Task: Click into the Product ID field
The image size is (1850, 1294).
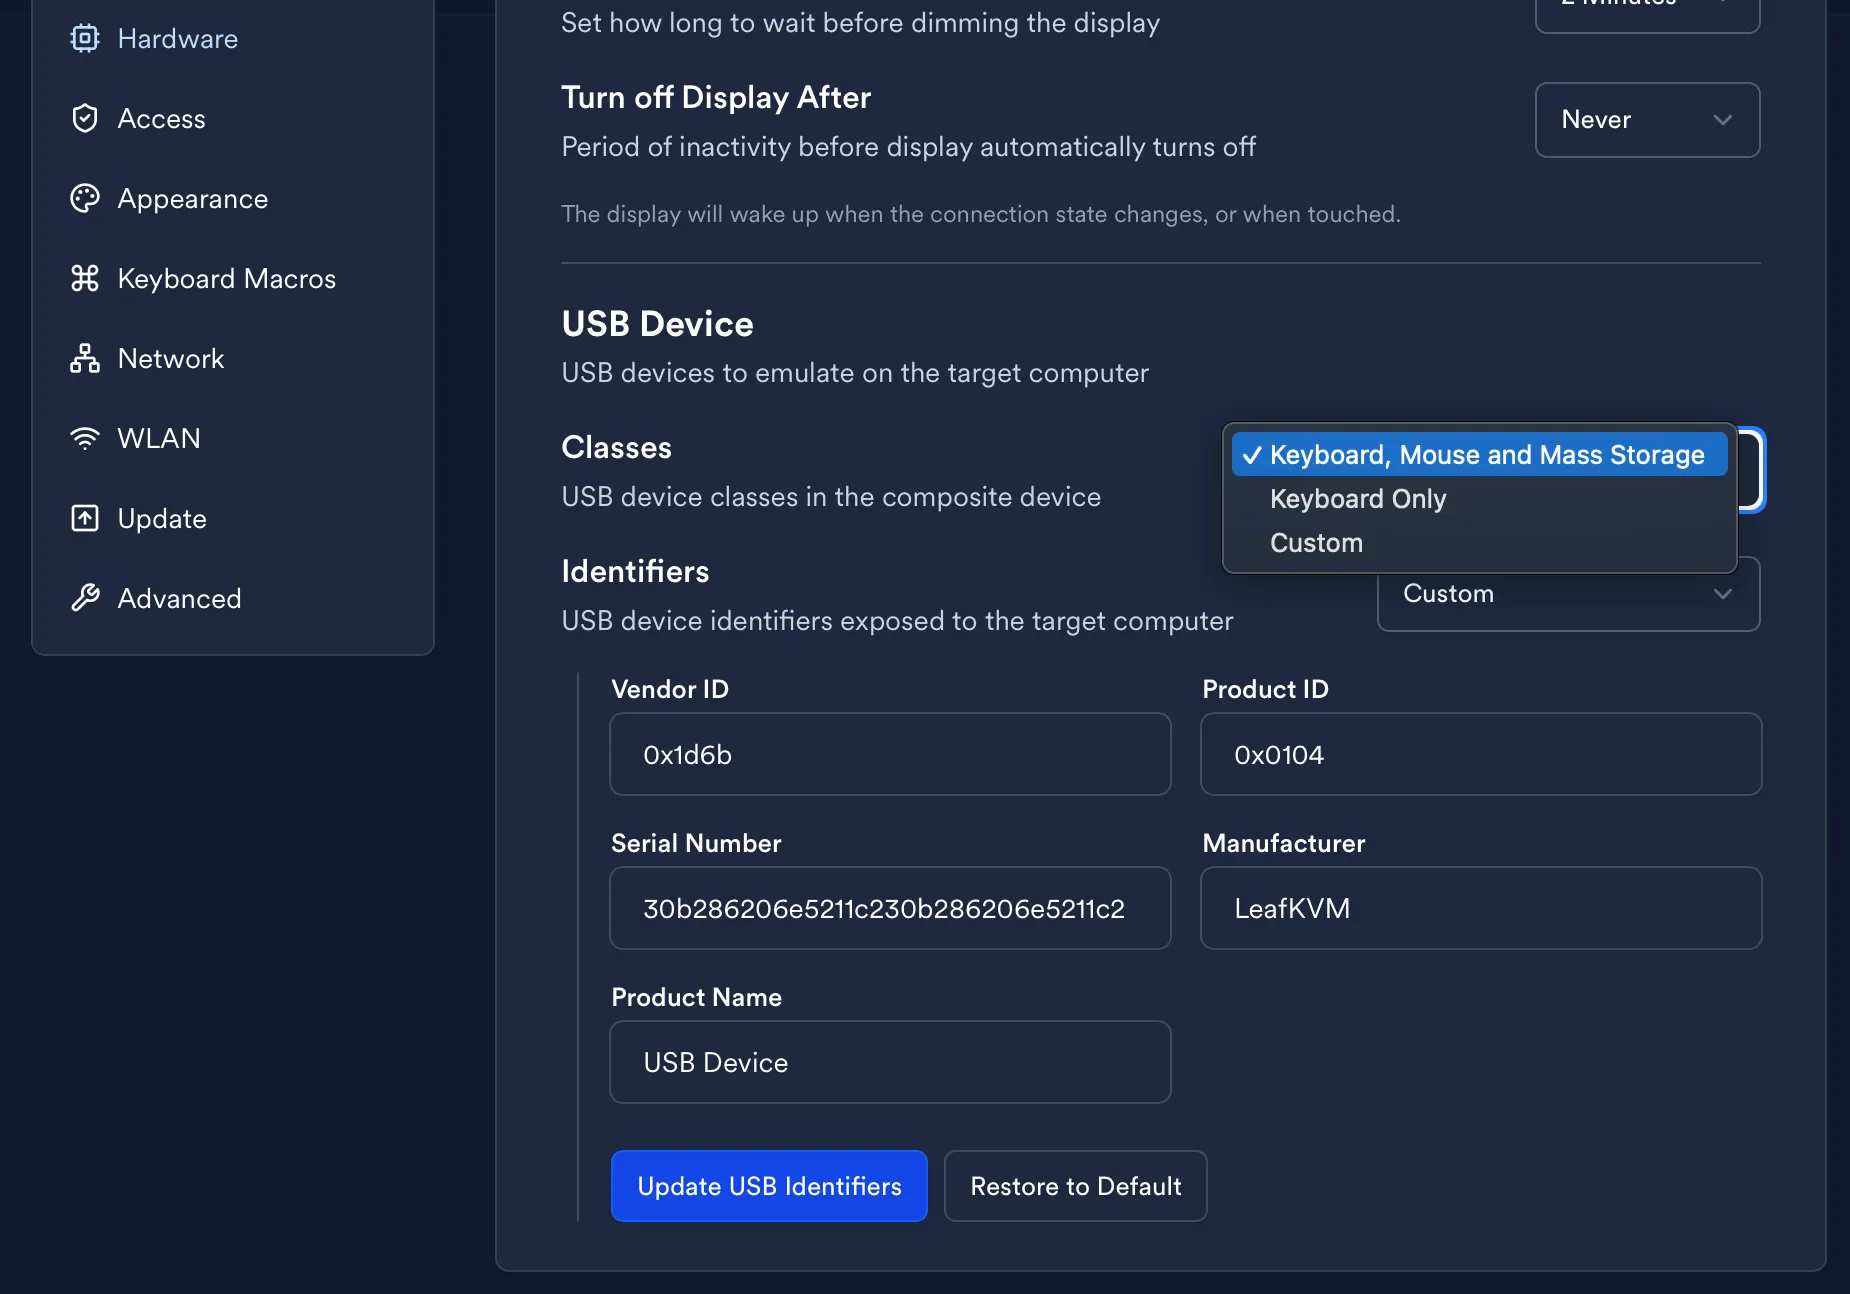Action: [1480, 754]
